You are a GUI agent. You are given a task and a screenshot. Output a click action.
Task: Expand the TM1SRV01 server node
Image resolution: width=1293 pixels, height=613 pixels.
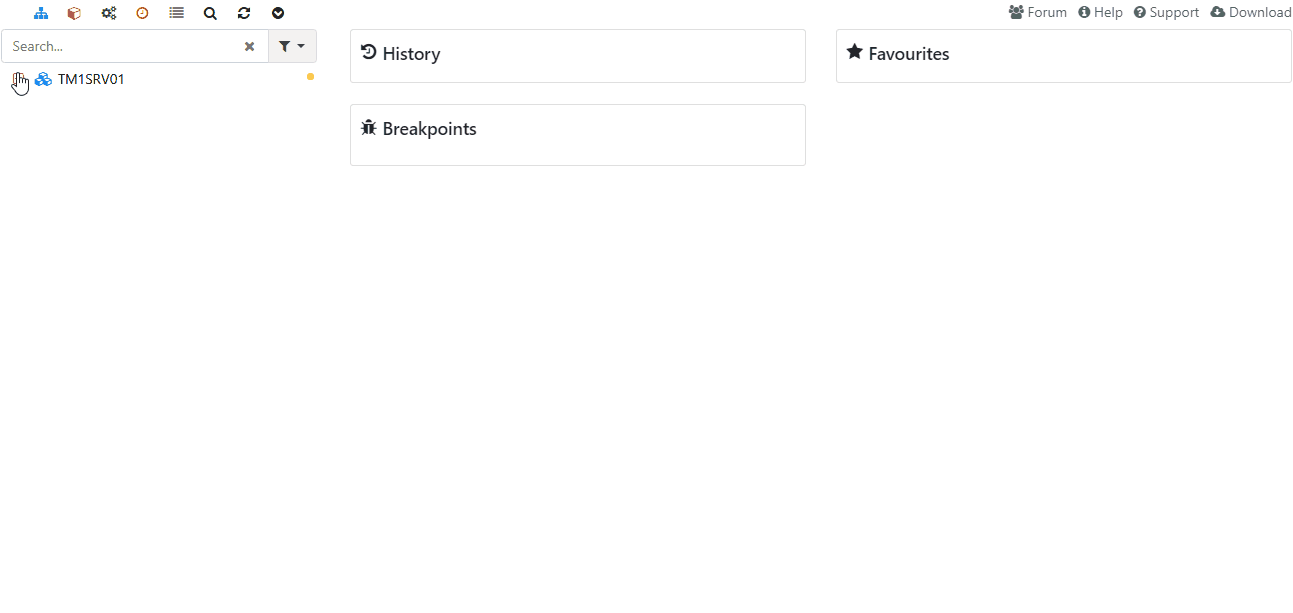(x=17, y=79)
